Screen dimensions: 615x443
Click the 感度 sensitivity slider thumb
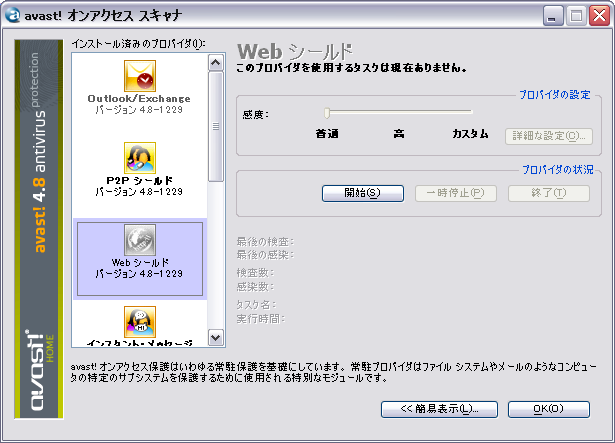327,113
